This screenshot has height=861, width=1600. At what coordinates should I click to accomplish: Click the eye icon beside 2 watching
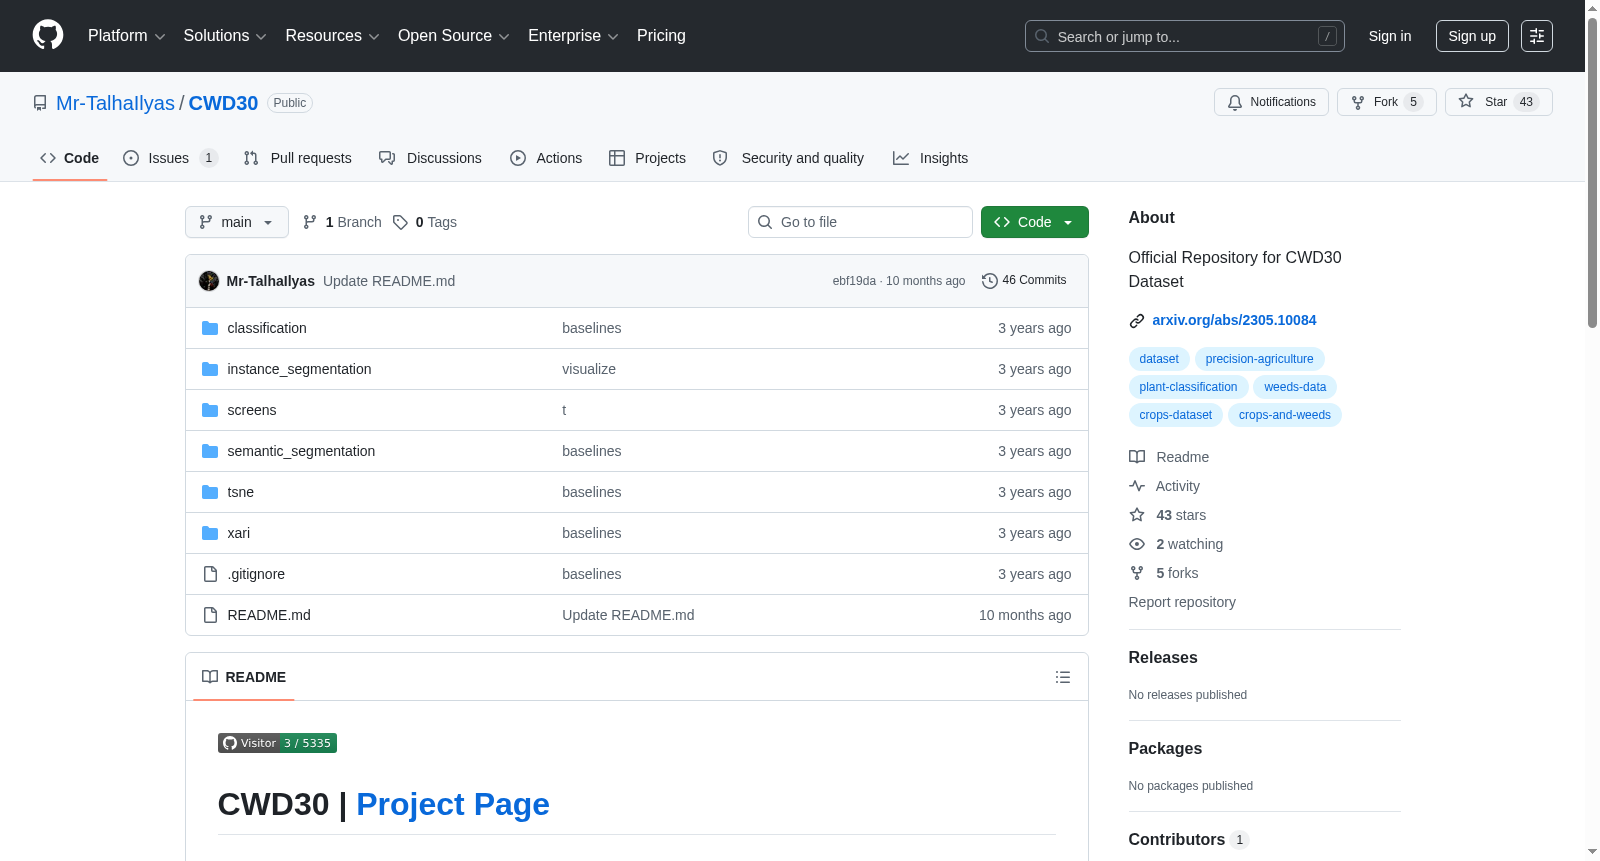[x=1137, y=544]
